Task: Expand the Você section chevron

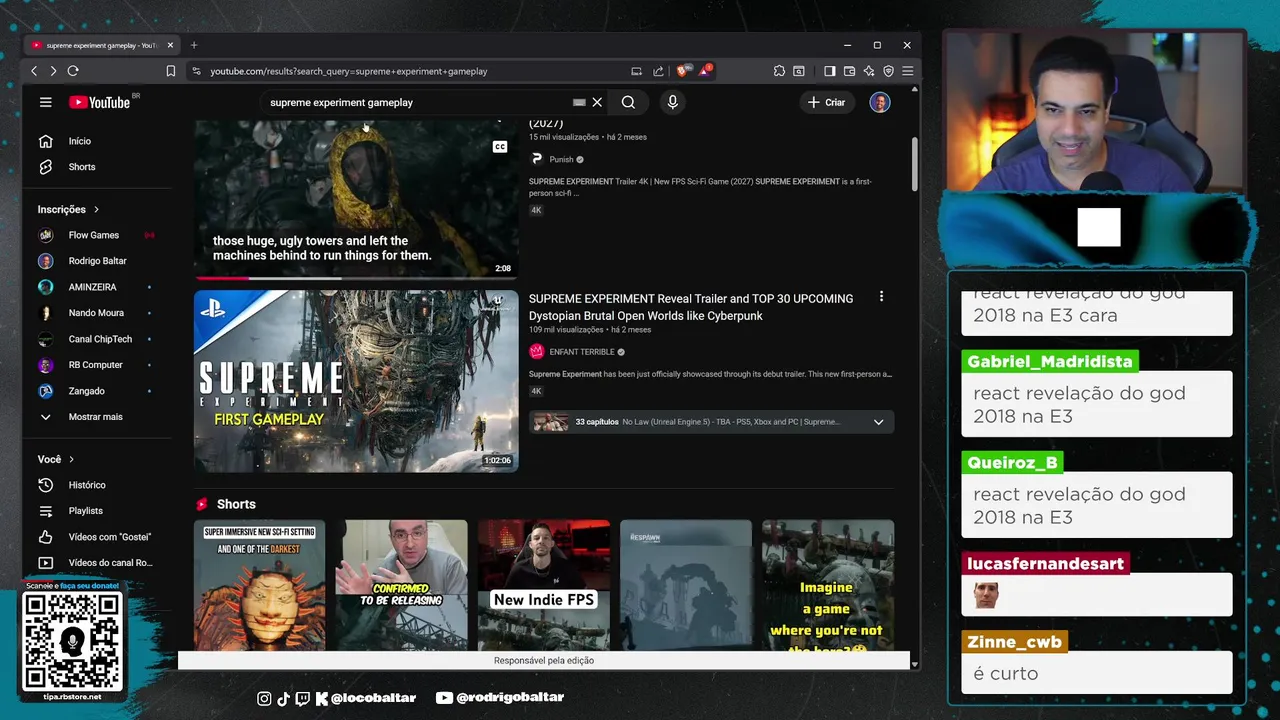Action: point(71,459)
